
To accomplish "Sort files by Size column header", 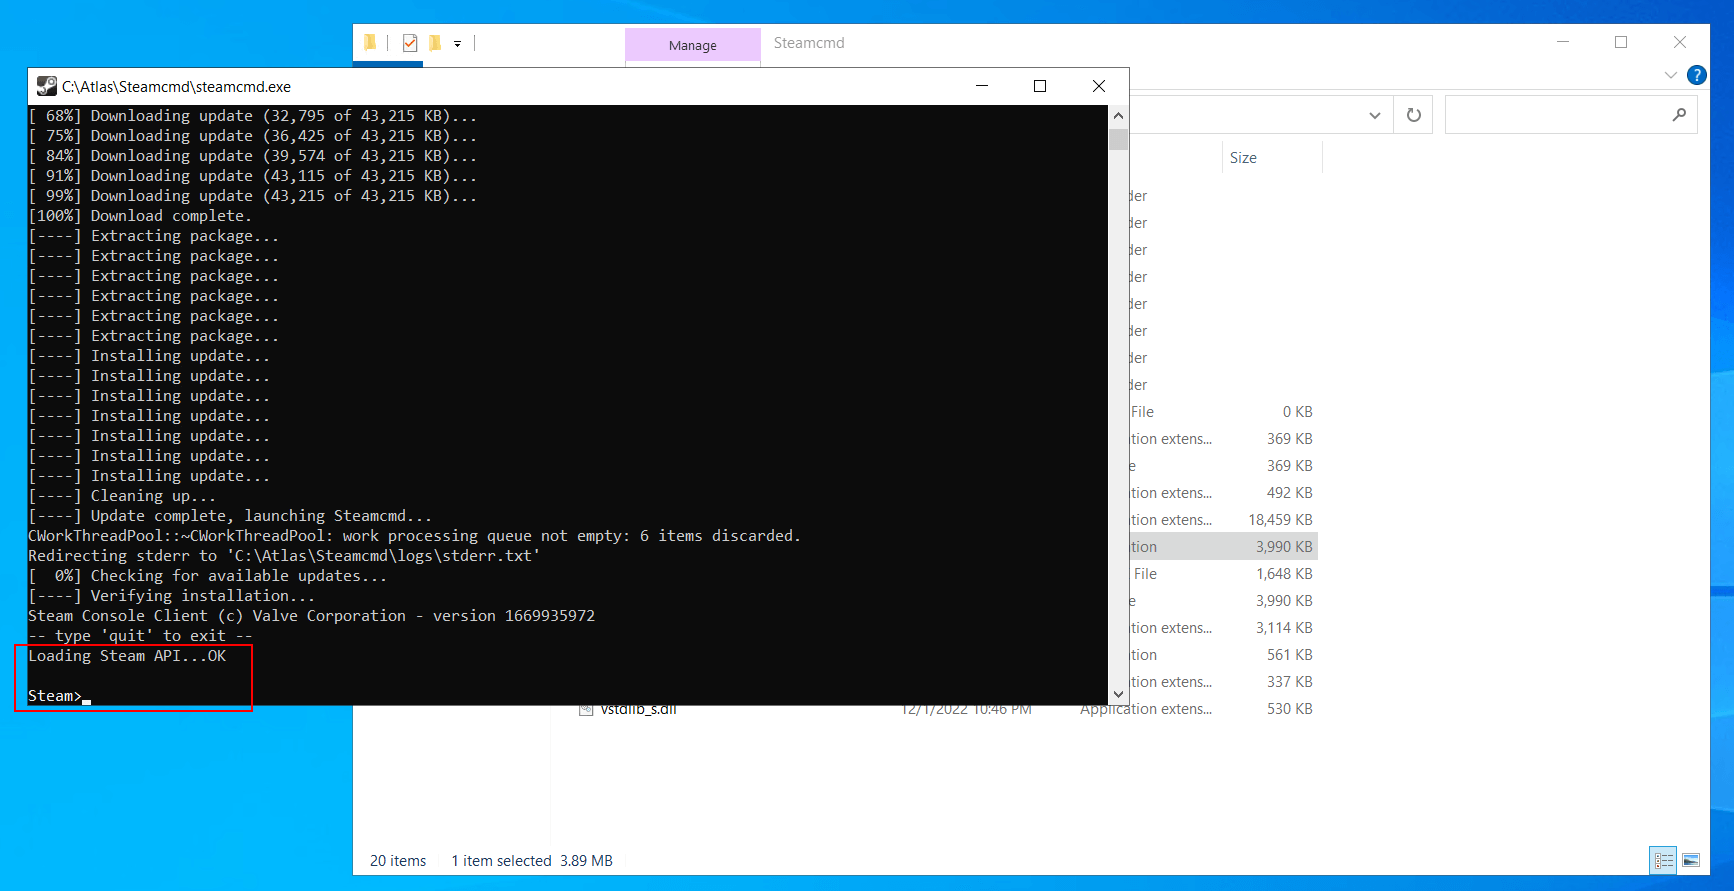I will coord(1243,158).
